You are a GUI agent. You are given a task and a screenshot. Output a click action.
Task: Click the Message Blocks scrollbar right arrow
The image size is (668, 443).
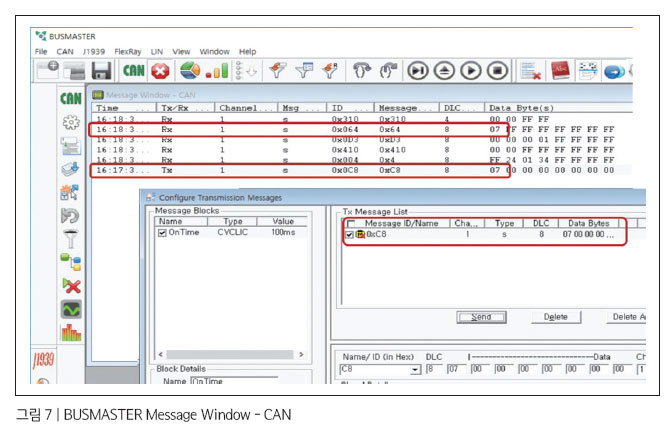tap(301, 354)
